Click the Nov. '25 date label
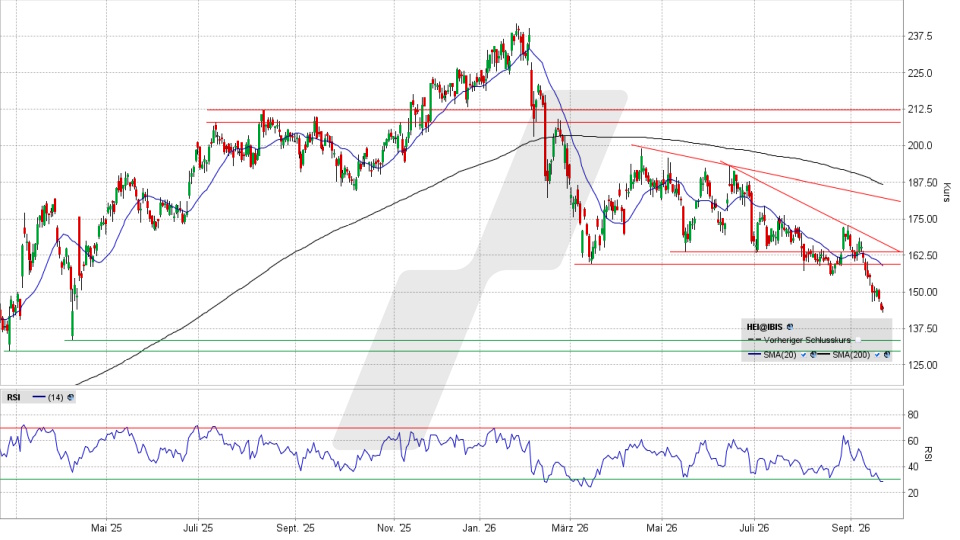 coord(394,528)
